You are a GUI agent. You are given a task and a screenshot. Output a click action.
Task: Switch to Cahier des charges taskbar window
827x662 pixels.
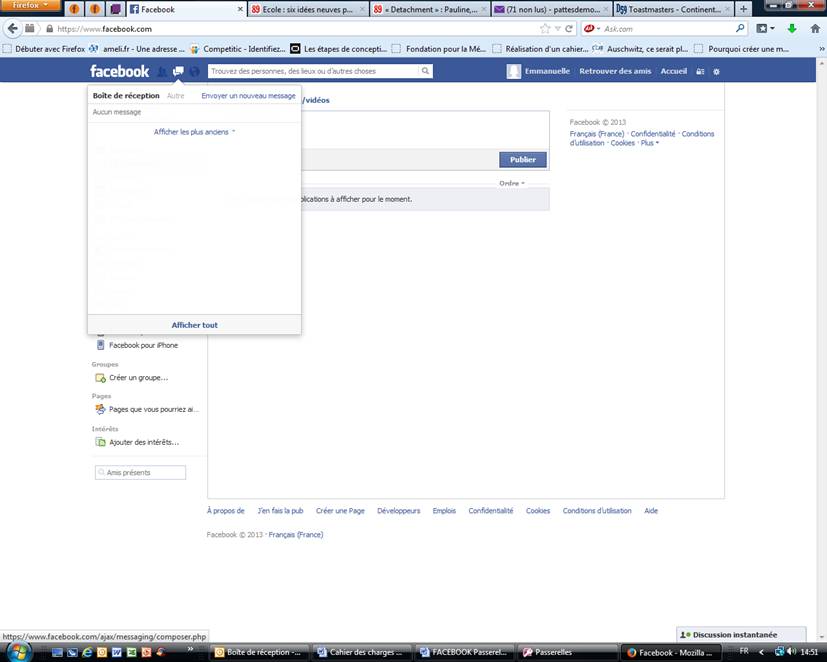pos(362,653)
